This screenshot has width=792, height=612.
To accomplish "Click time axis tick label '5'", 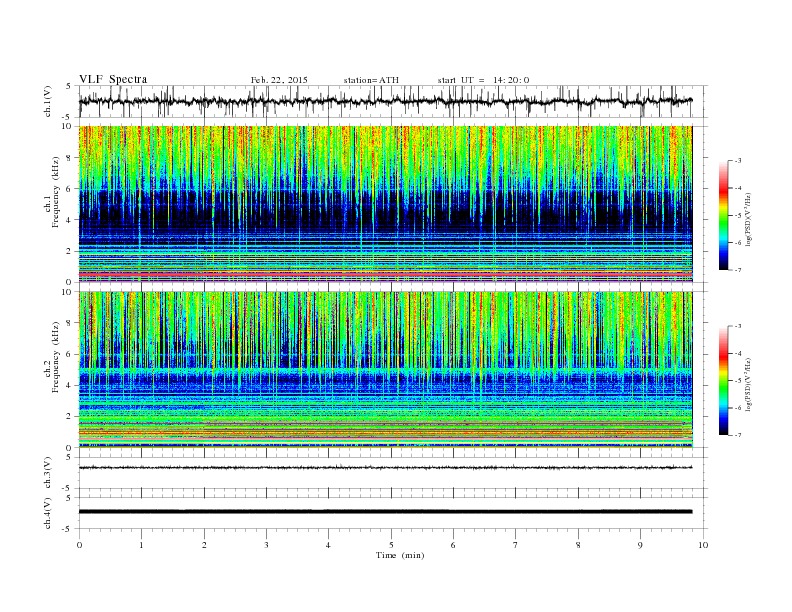I will coord(391,545).
